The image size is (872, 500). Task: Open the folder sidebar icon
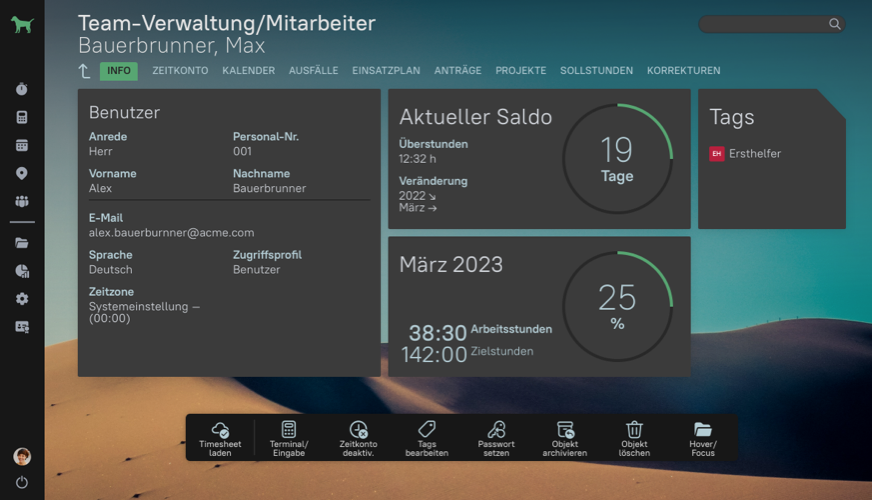coord(22,243)
